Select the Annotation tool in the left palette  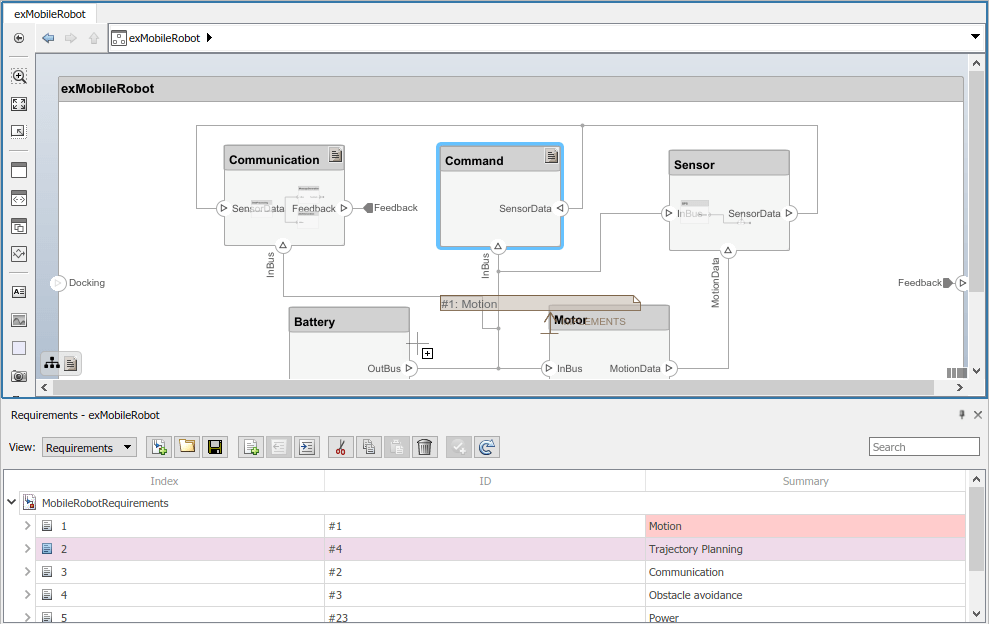[x=19, y=292]
